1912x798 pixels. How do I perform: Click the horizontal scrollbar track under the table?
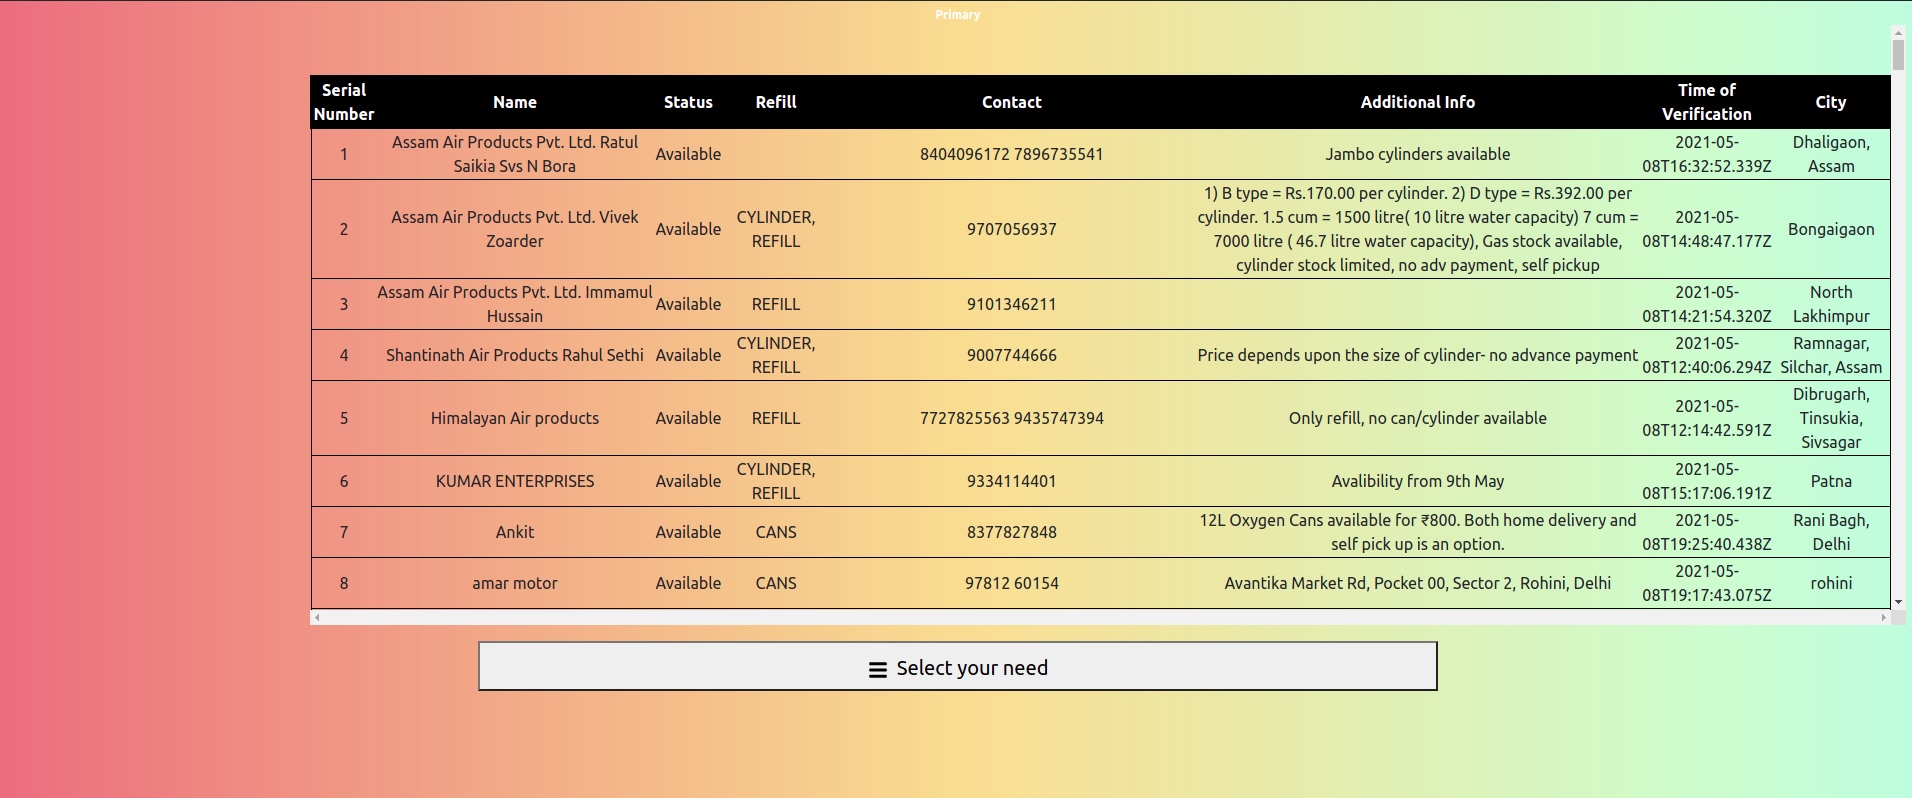1100,617
